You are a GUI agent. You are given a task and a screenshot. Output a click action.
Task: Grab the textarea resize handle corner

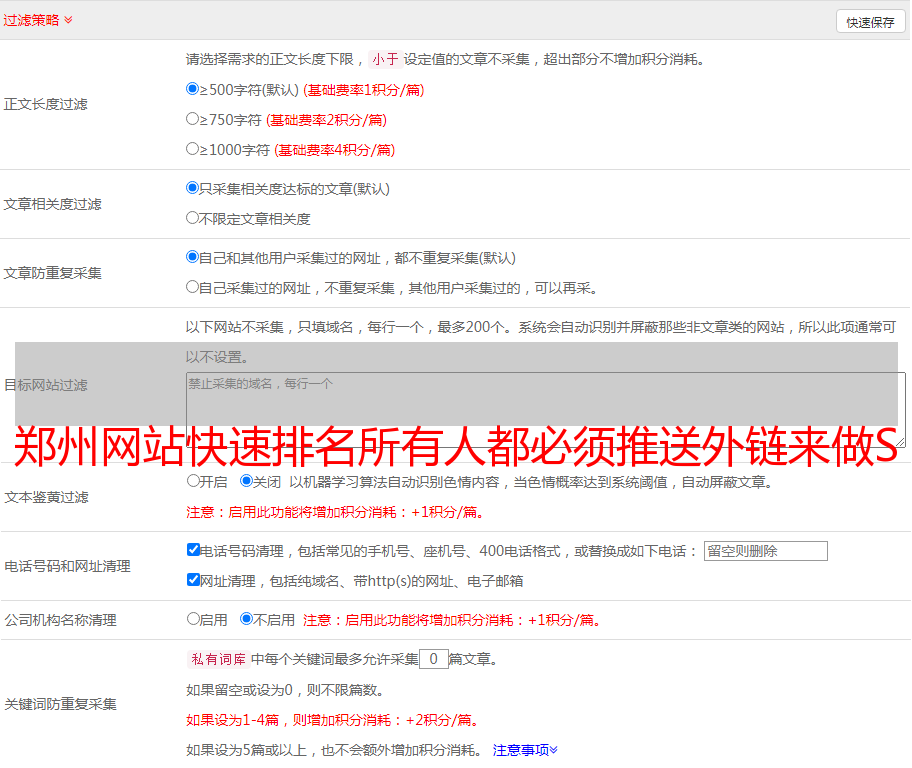[x=901, y=443]
